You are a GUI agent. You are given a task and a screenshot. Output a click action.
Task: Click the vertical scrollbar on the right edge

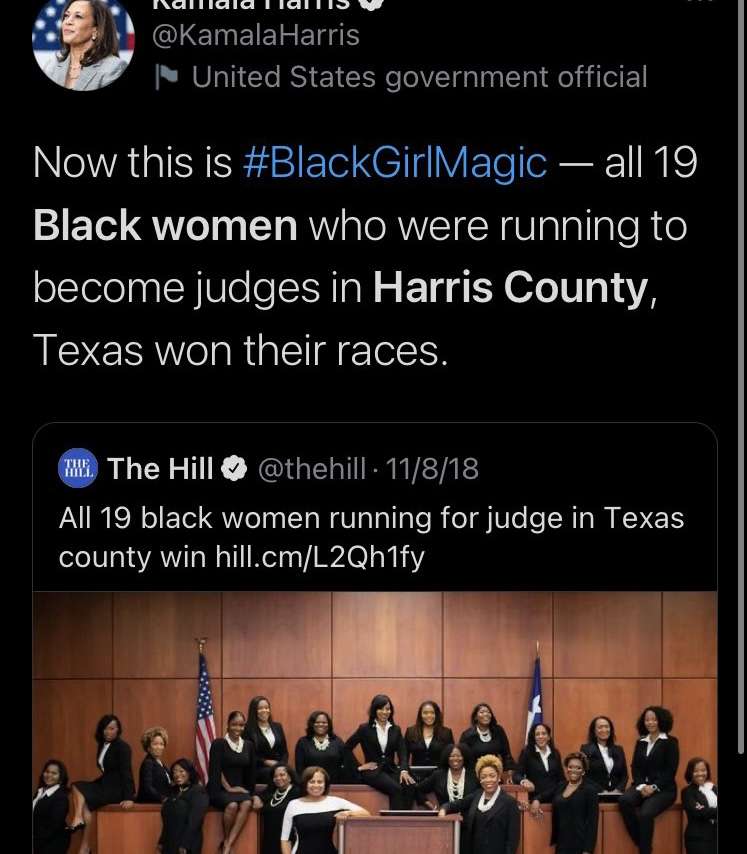pyautogui.click(x=741, y=376)
